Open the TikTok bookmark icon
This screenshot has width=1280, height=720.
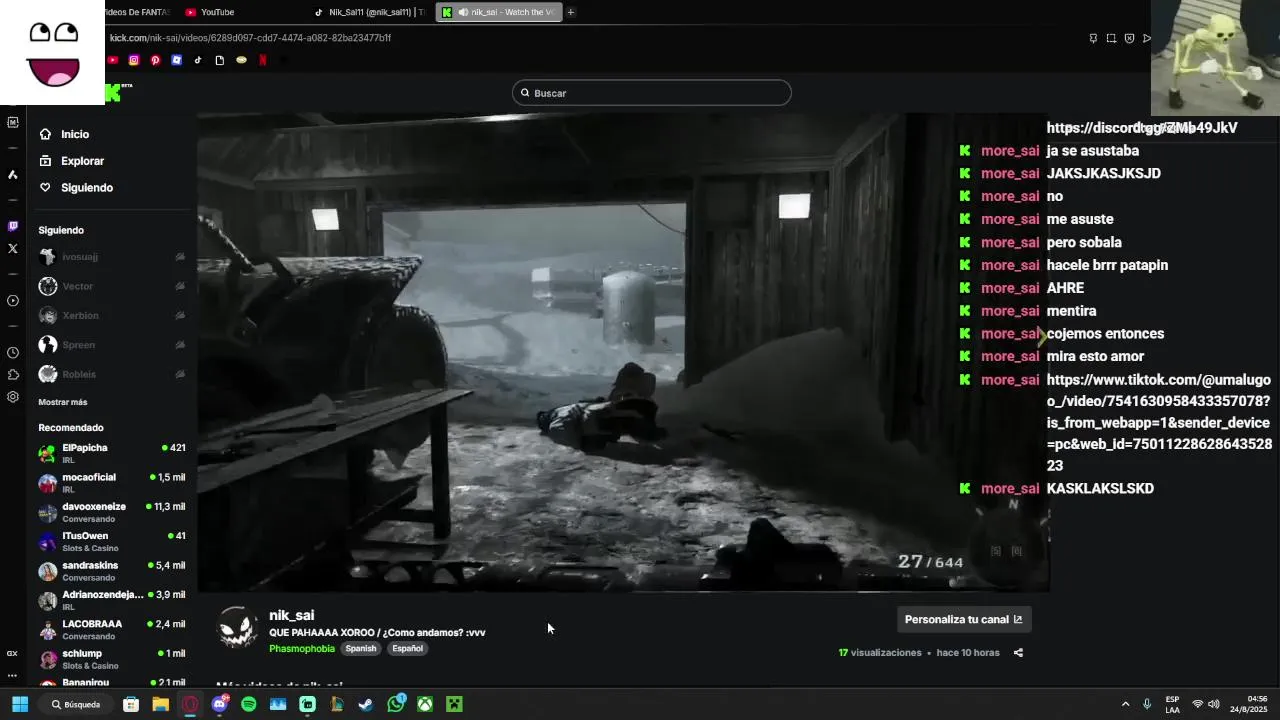pos(198,60)
